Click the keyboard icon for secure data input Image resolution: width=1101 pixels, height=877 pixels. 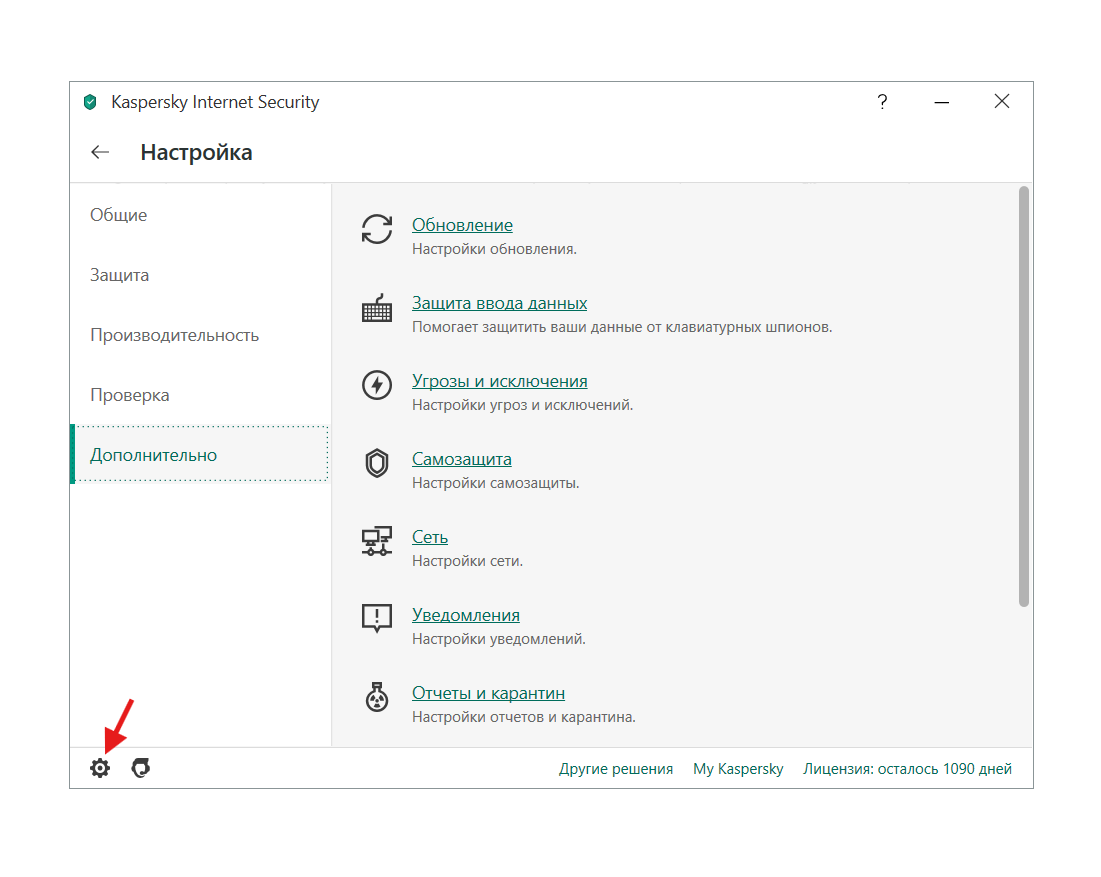click(377, 308)
